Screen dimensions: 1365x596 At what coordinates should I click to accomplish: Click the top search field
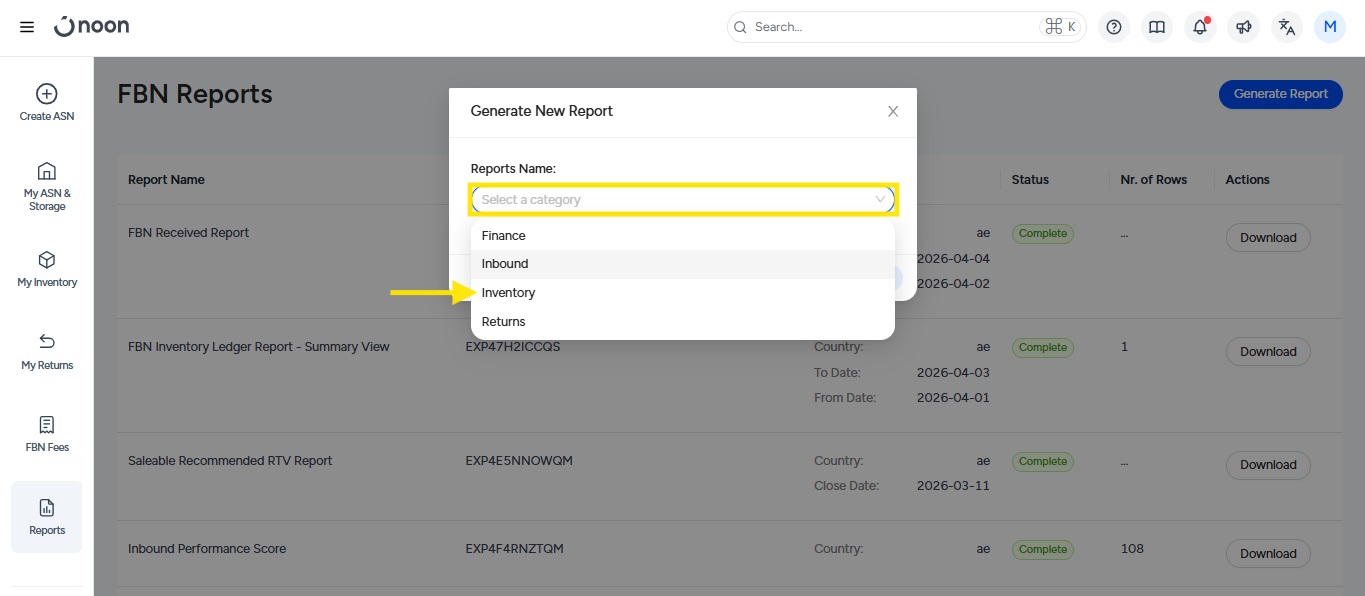[x=890, y=27]
